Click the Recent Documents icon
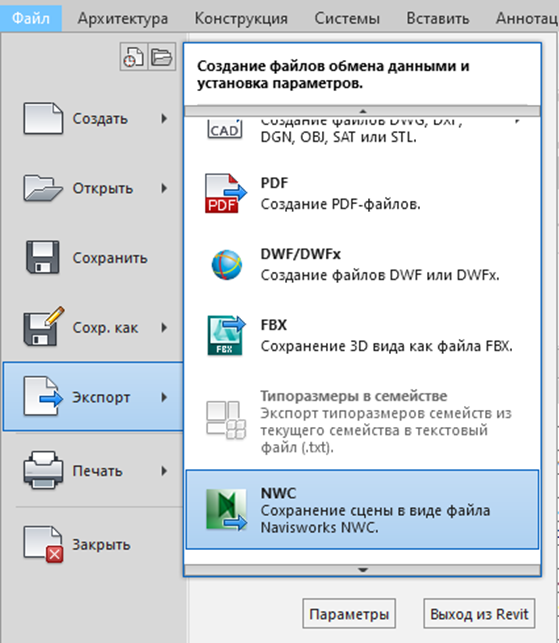The image size is (559, 643). (134, 57)
